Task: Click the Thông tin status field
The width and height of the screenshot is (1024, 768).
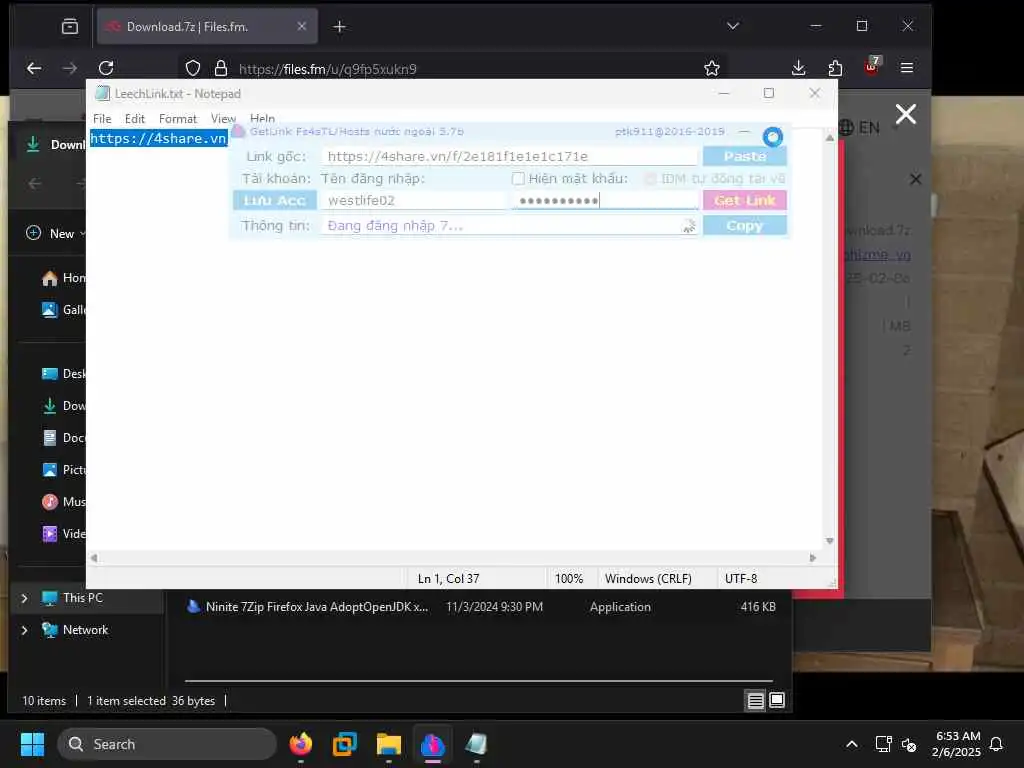Action: (509, 225)
